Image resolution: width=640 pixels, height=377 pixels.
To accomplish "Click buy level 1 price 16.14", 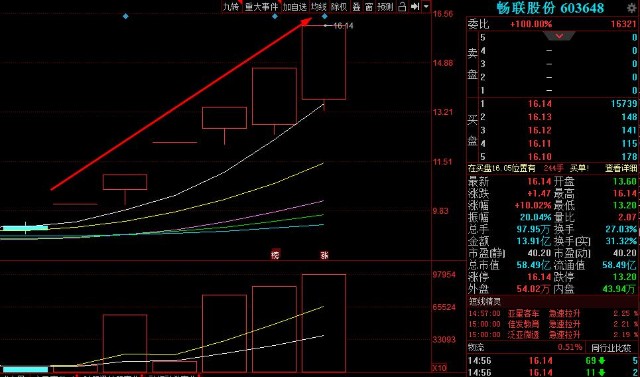I will click(540, 104).
